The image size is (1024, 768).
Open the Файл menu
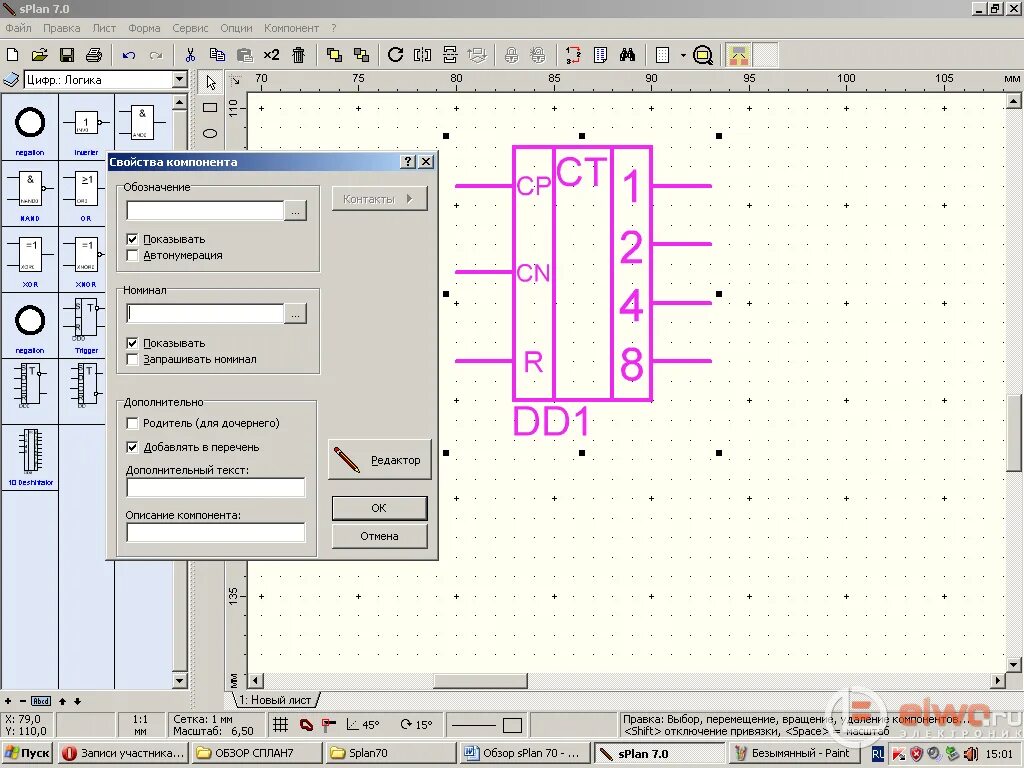point(18,28)
